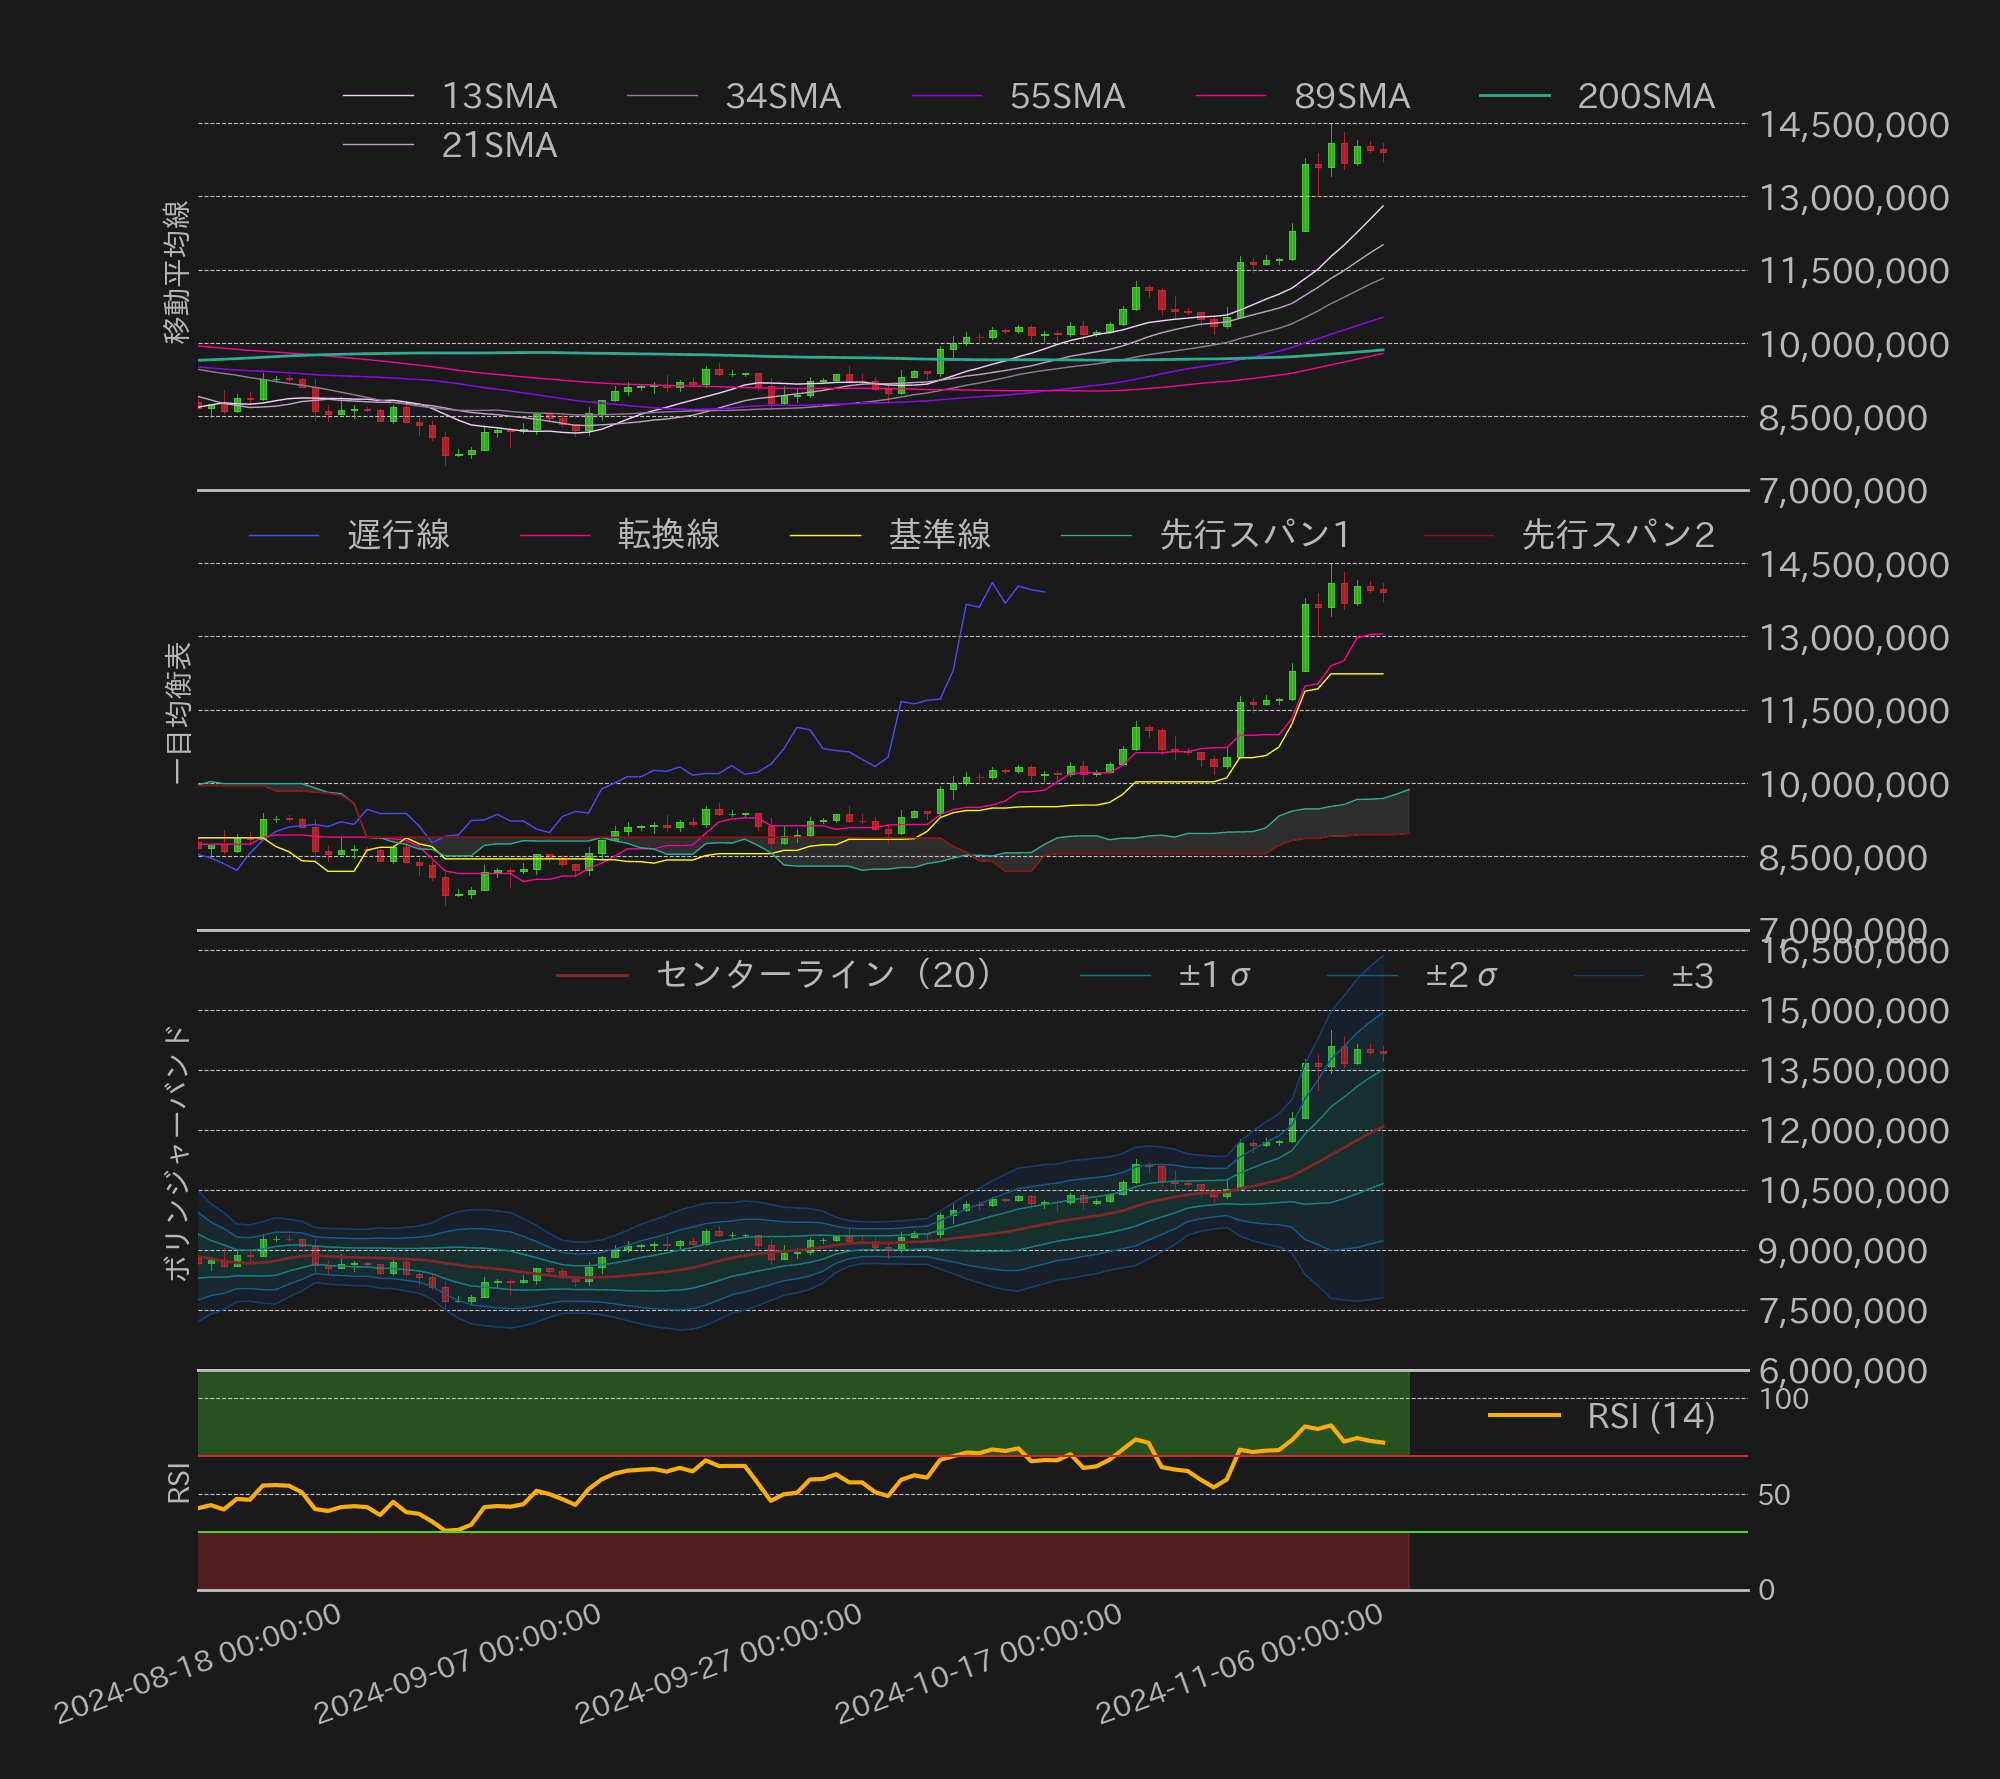Toggle センターライン（20） legend entry
The height and width of the screenshot is (1779, 2000).
pos(824,975)
